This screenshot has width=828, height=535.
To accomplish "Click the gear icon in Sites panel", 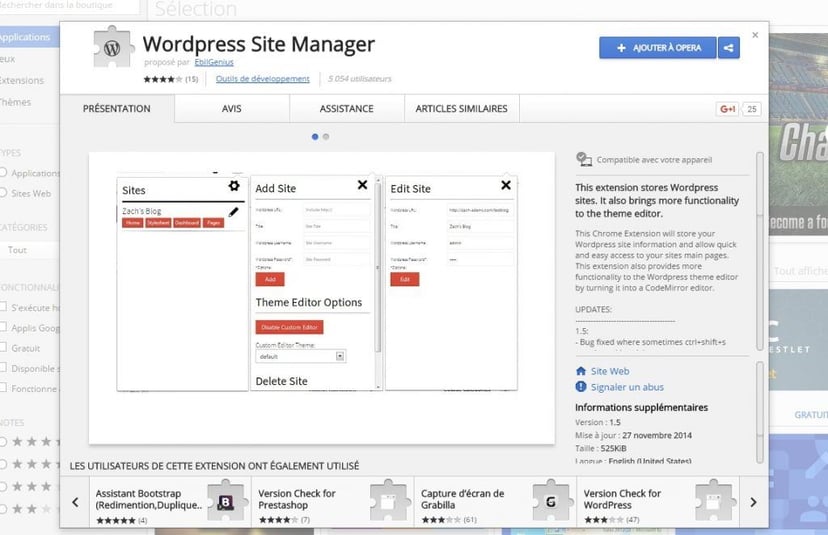I will coord(234,186).
